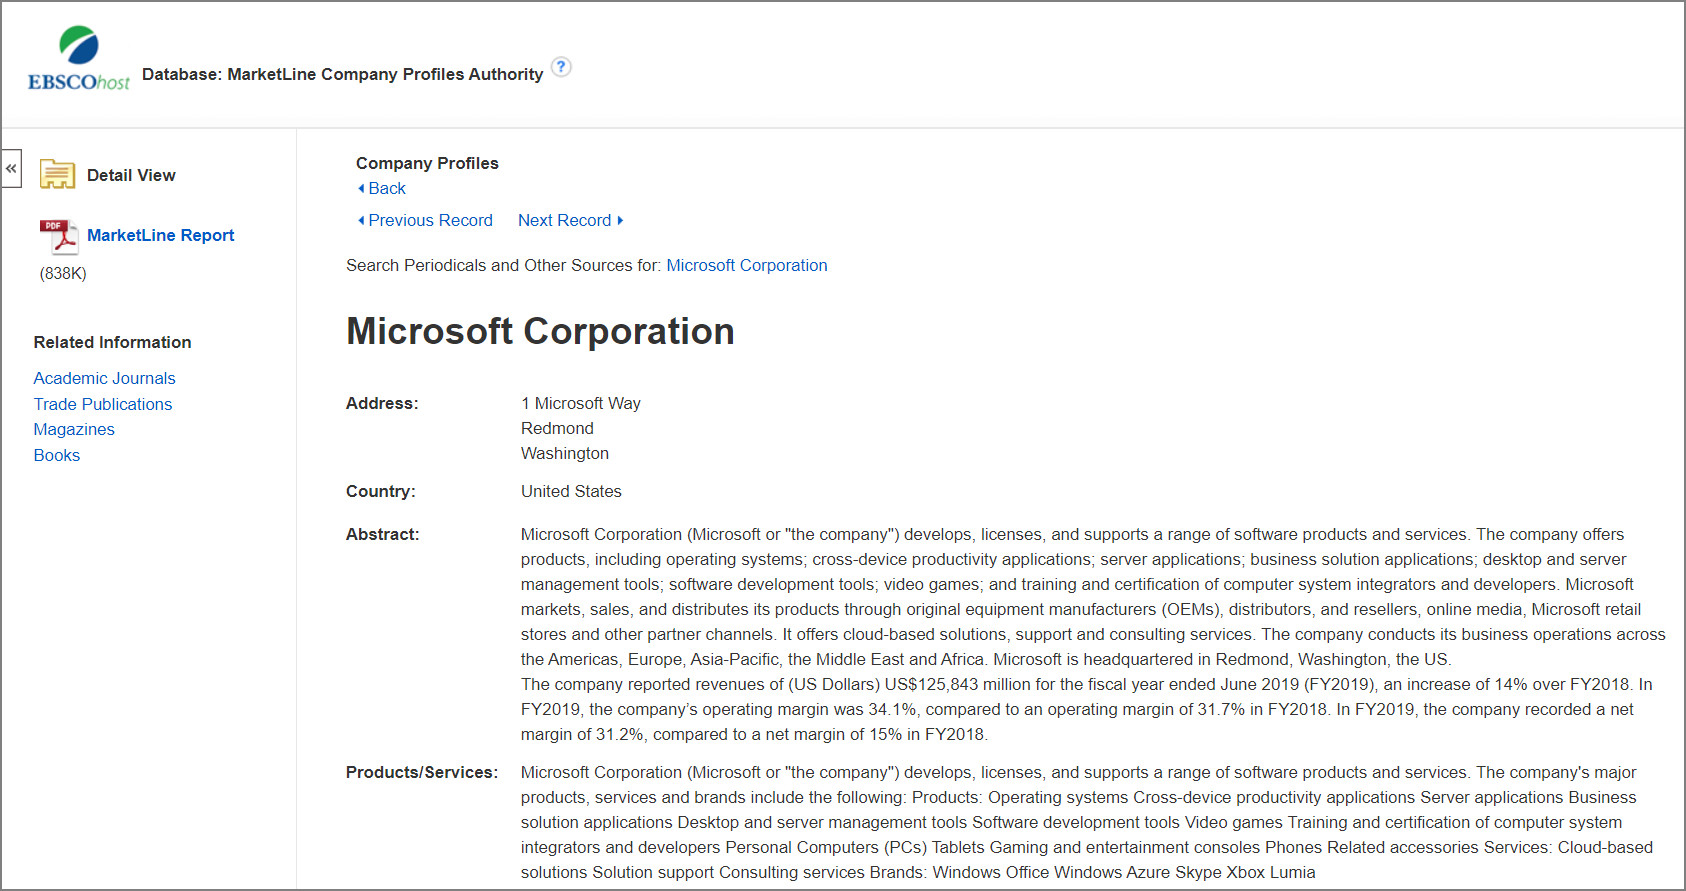The image size is (1686, 891).
Task: Click the EBSCOhost logo
Action: coord(79,58)
